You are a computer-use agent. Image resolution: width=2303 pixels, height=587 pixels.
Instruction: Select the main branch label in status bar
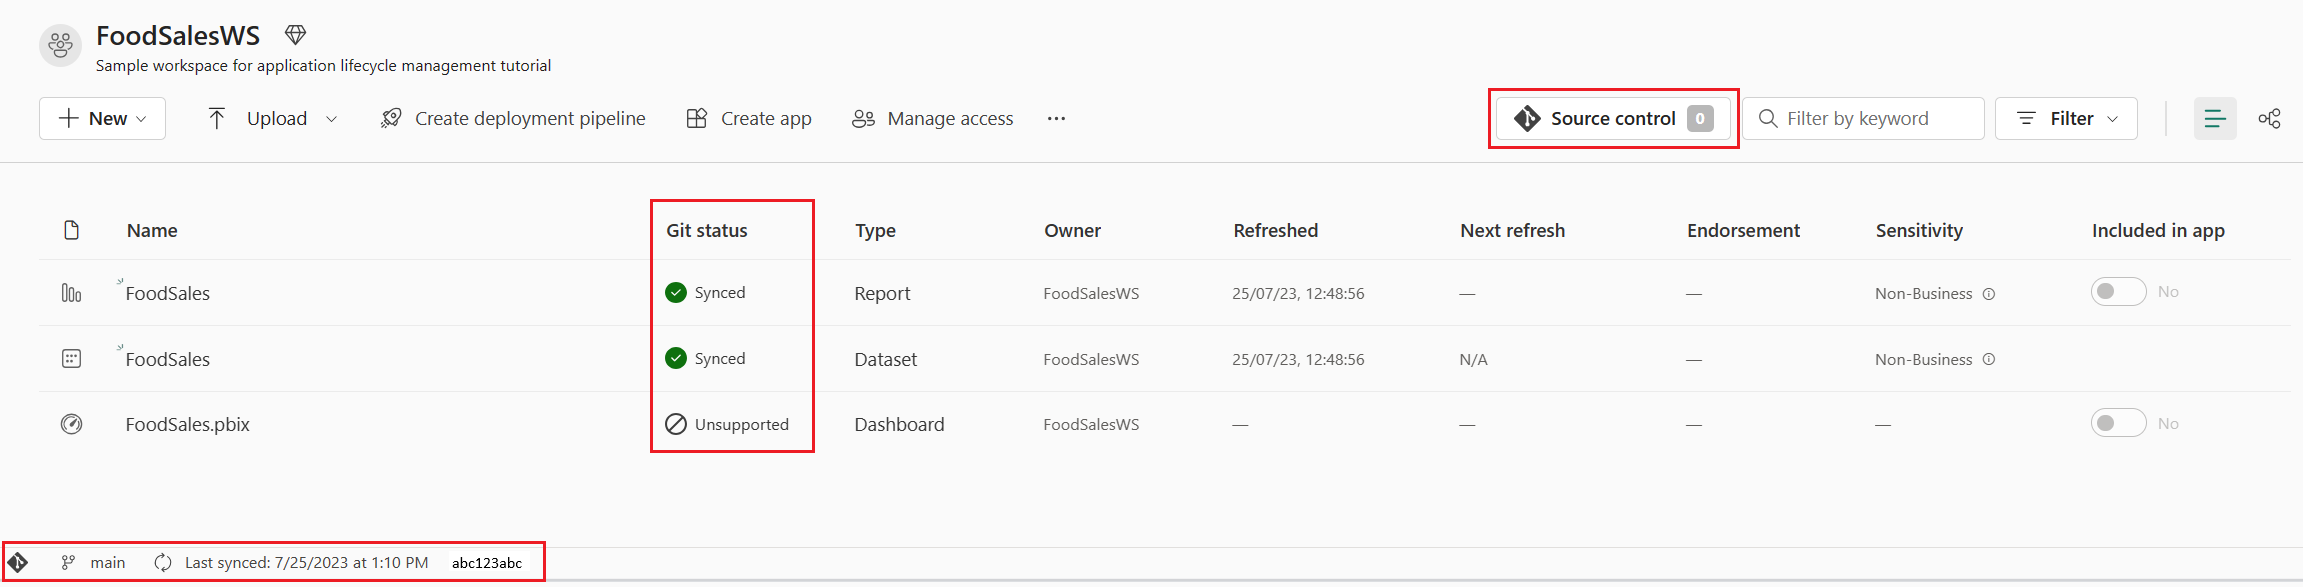tap(107, 562)
